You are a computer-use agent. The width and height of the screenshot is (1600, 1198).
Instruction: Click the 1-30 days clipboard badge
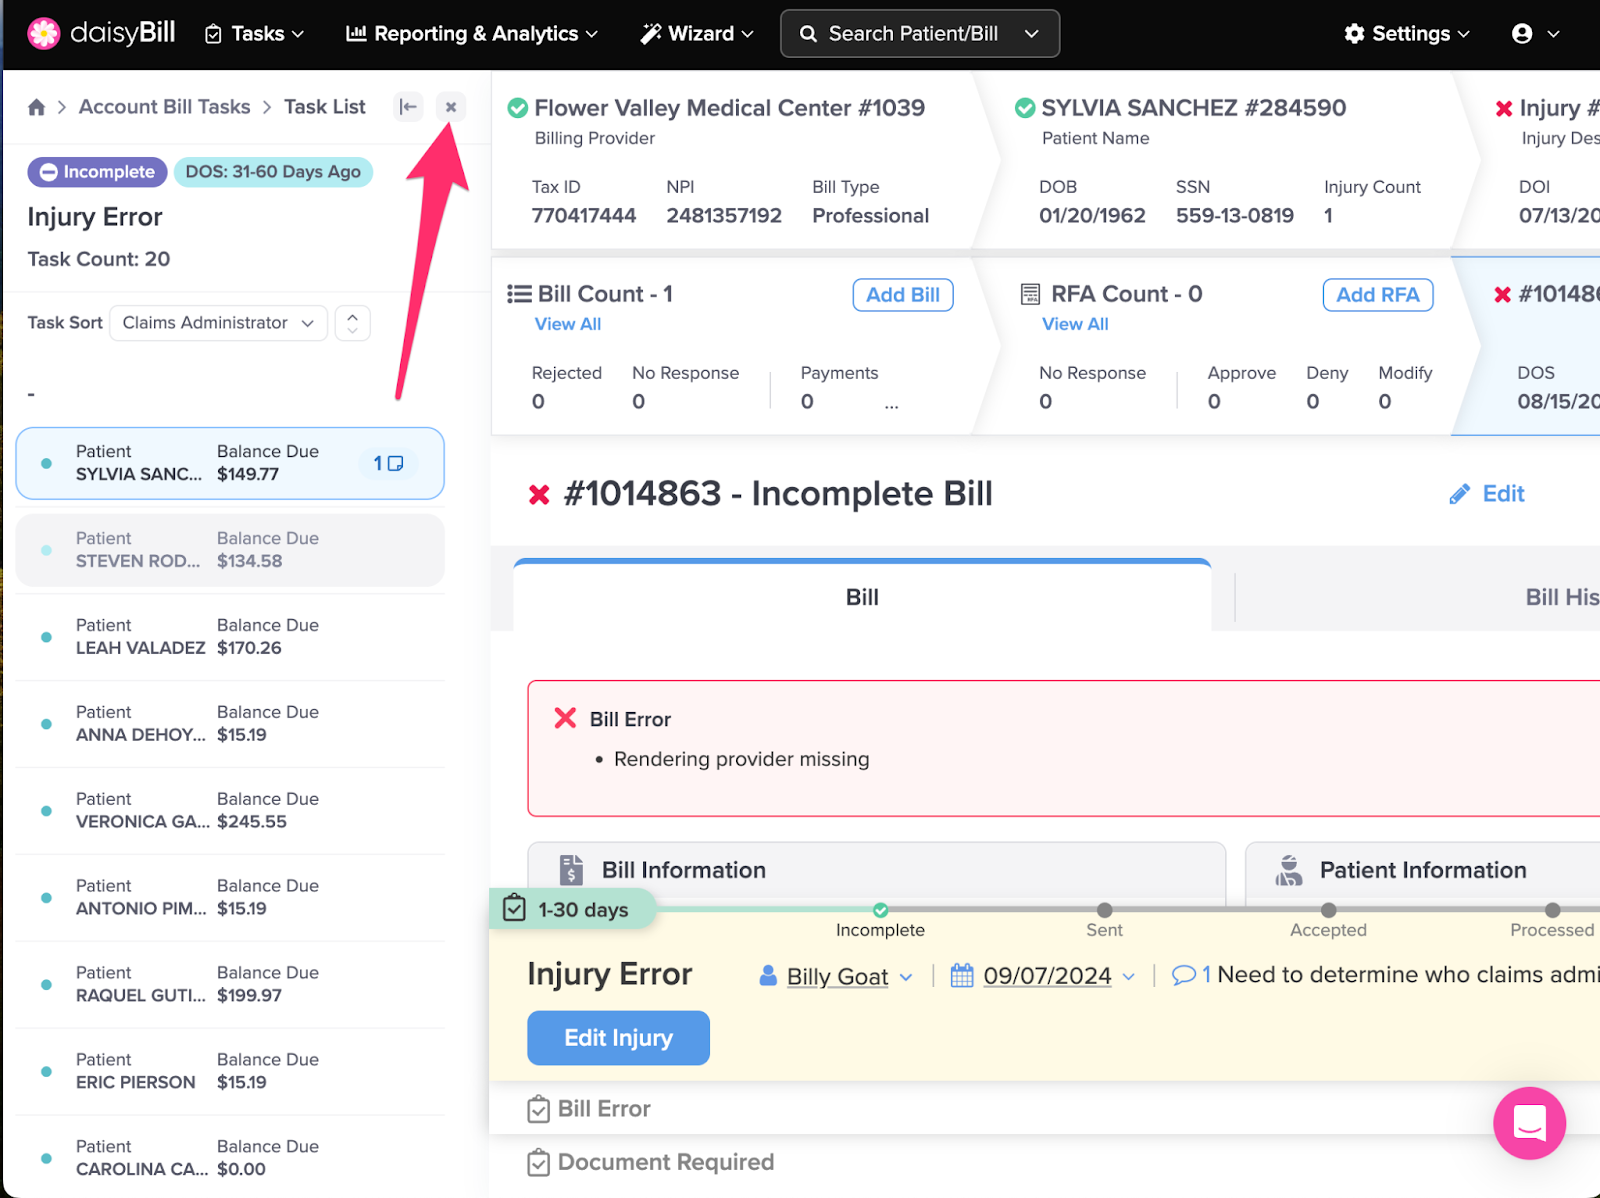click(x=572, y=909)
